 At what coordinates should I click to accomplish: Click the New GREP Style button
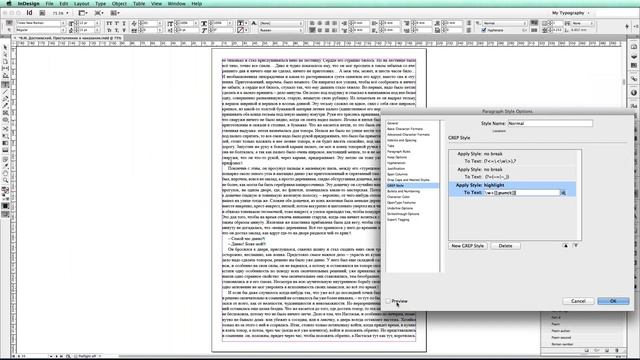point(468,246)
